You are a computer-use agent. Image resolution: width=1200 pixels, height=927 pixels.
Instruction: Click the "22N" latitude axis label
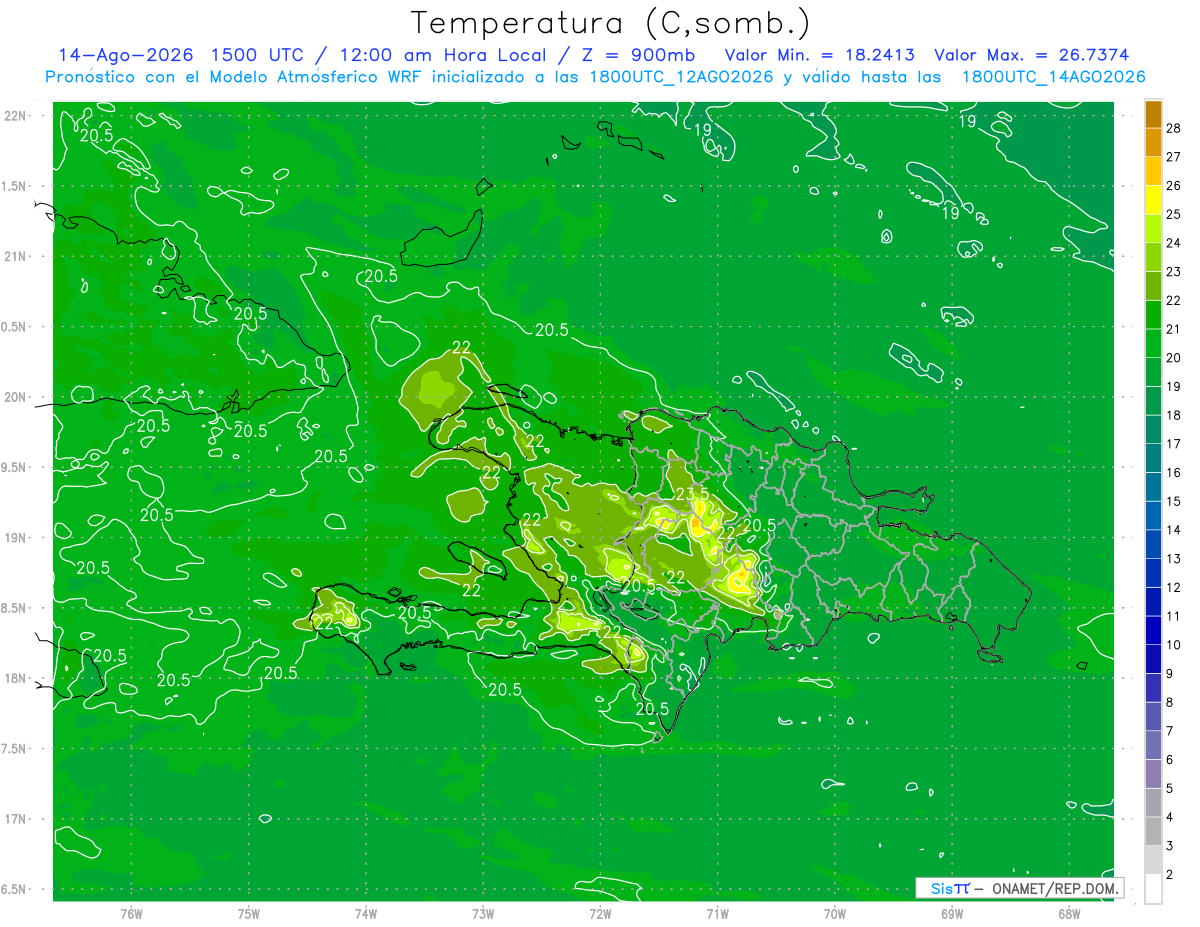tap(17, 116)
